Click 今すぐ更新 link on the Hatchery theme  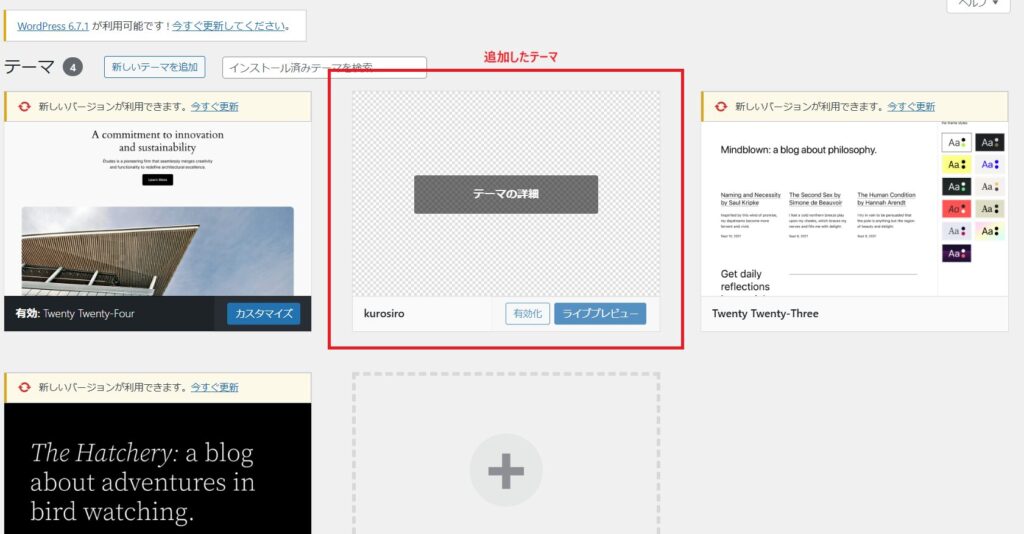(x=214, y=387)
